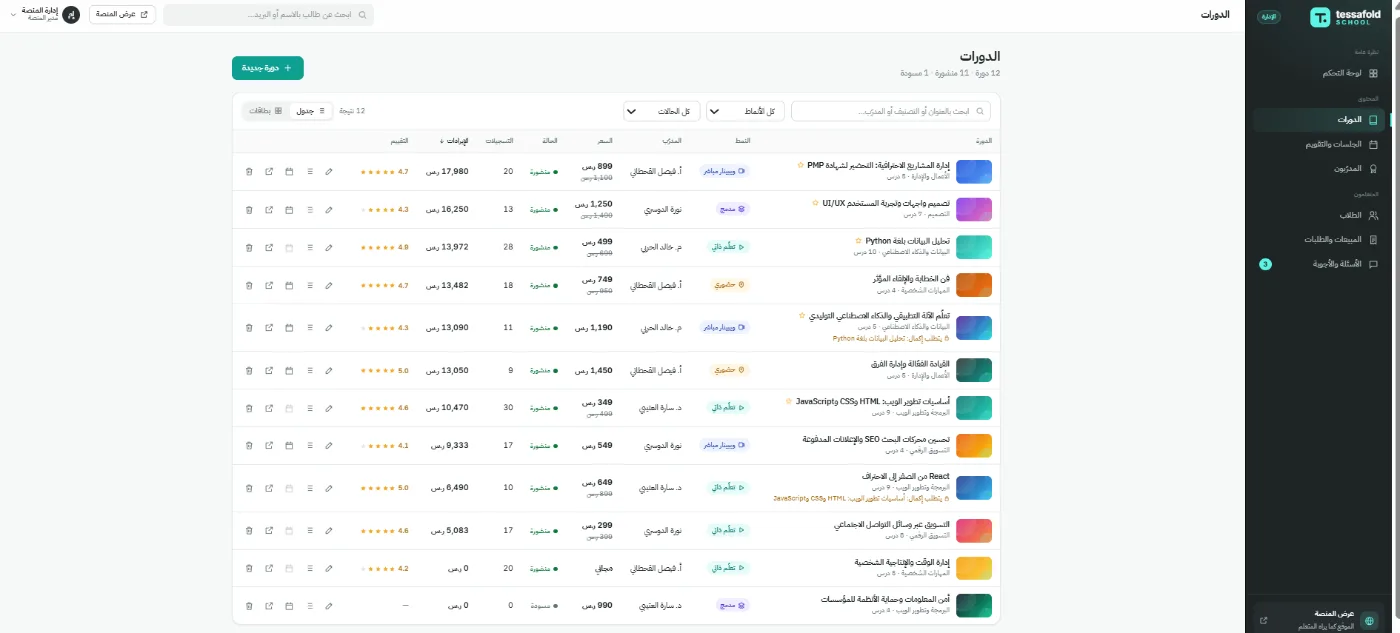
Task: Open the orange thumbnail of the 13,482 course
Action: [x=974, y=285]
